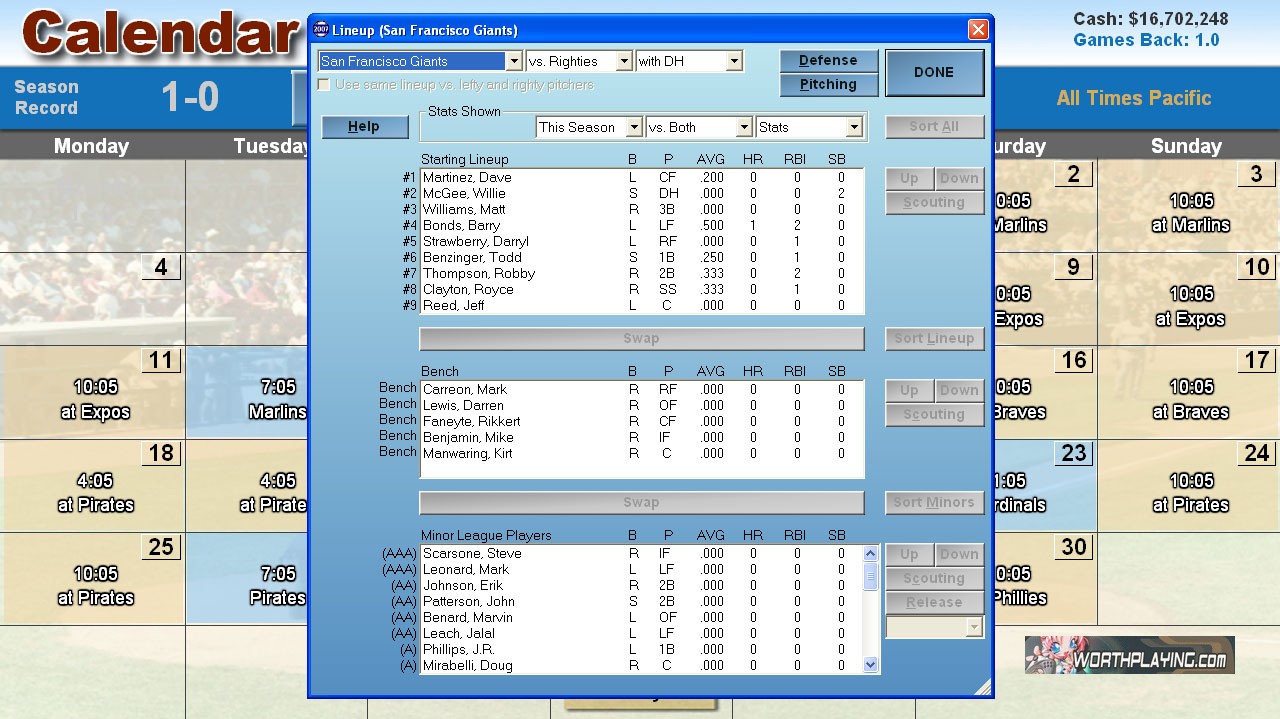
Task: Switch to the Defense view
Action: click(x=828, y=60)
